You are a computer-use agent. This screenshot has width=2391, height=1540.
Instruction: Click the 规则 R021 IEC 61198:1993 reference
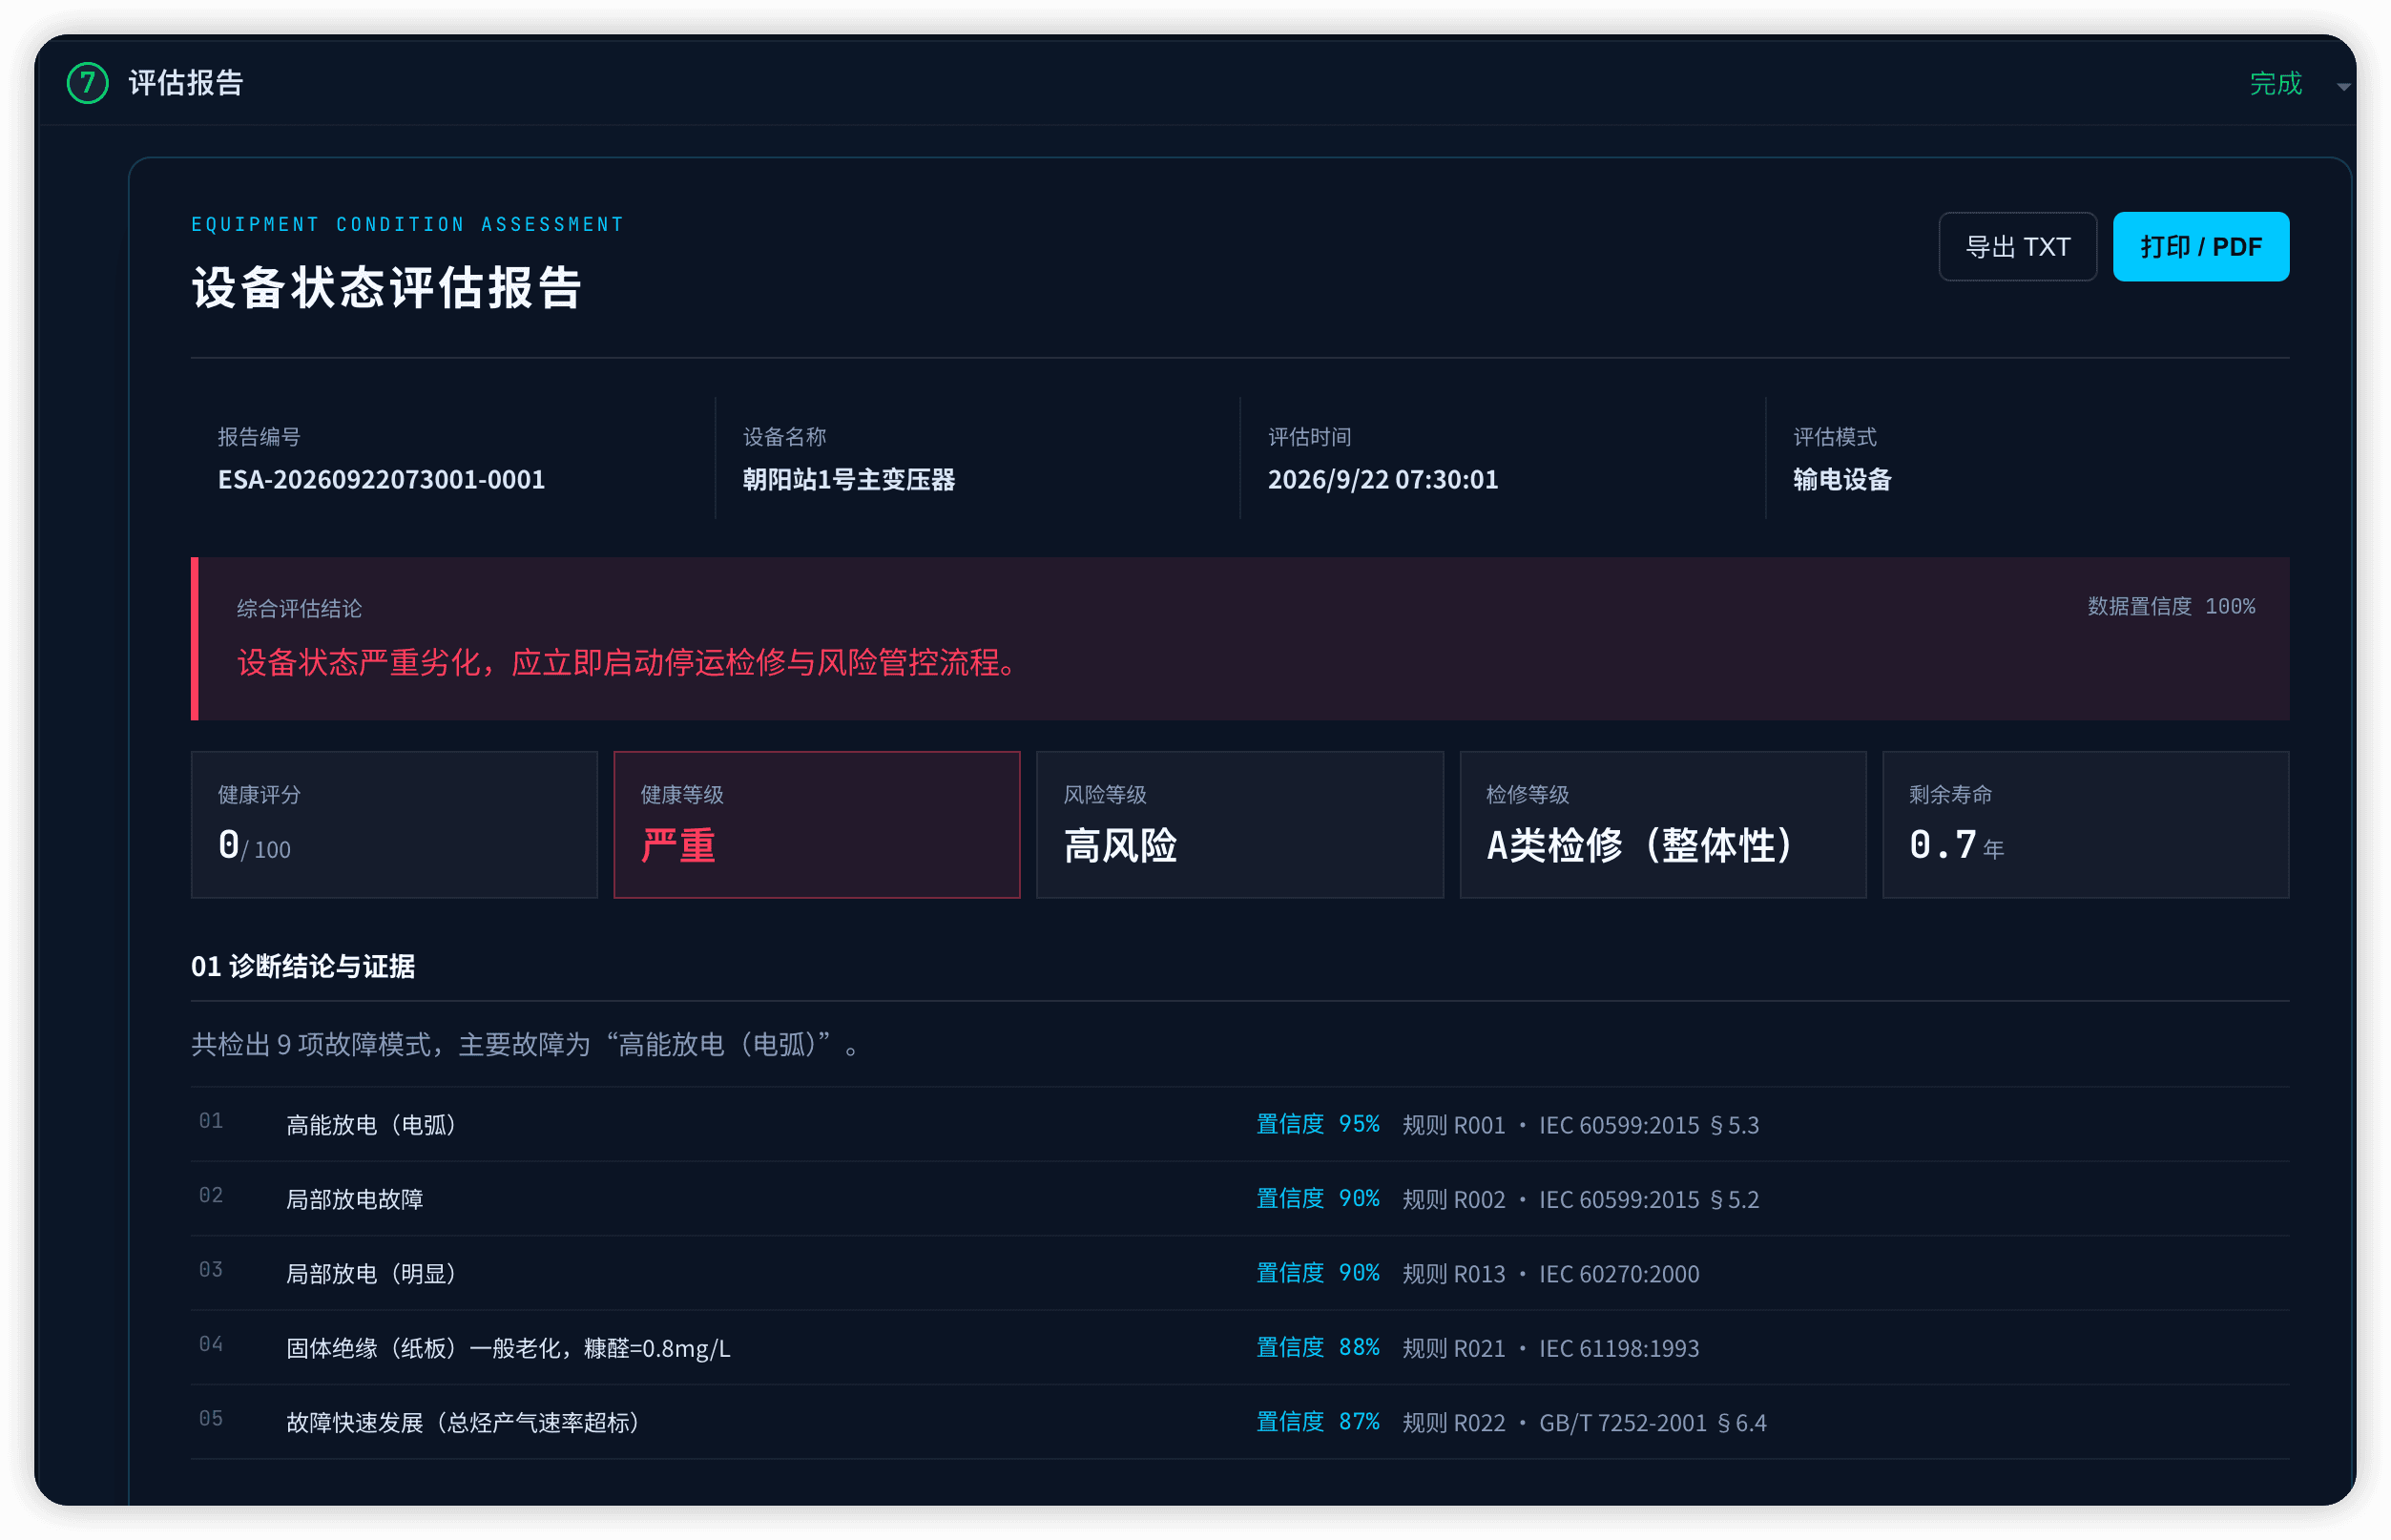tap(1550, 1347)
